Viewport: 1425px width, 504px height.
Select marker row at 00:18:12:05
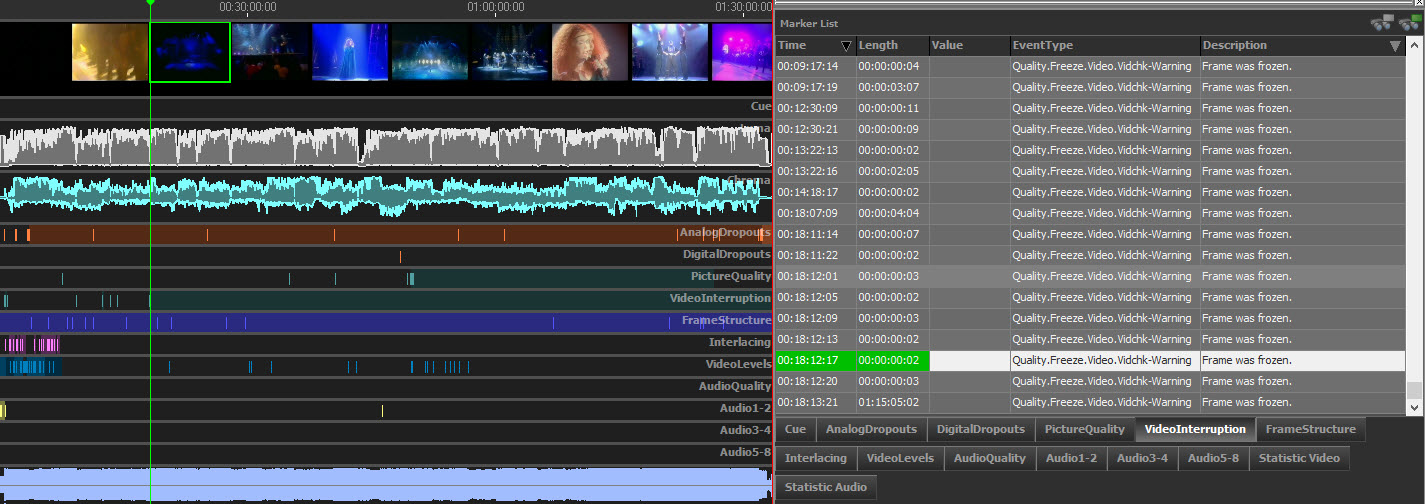tap(1091, 297)
